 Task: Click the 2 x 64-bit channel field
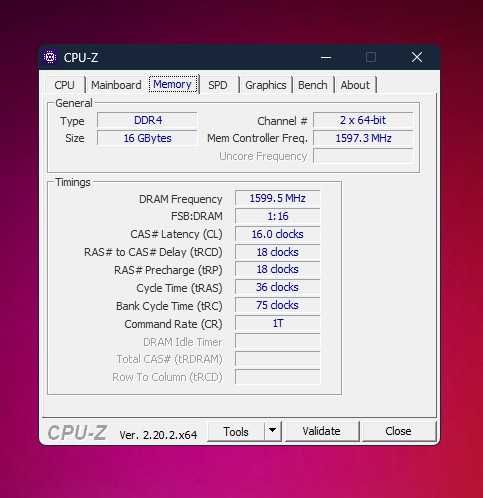(x=363, y=120)
